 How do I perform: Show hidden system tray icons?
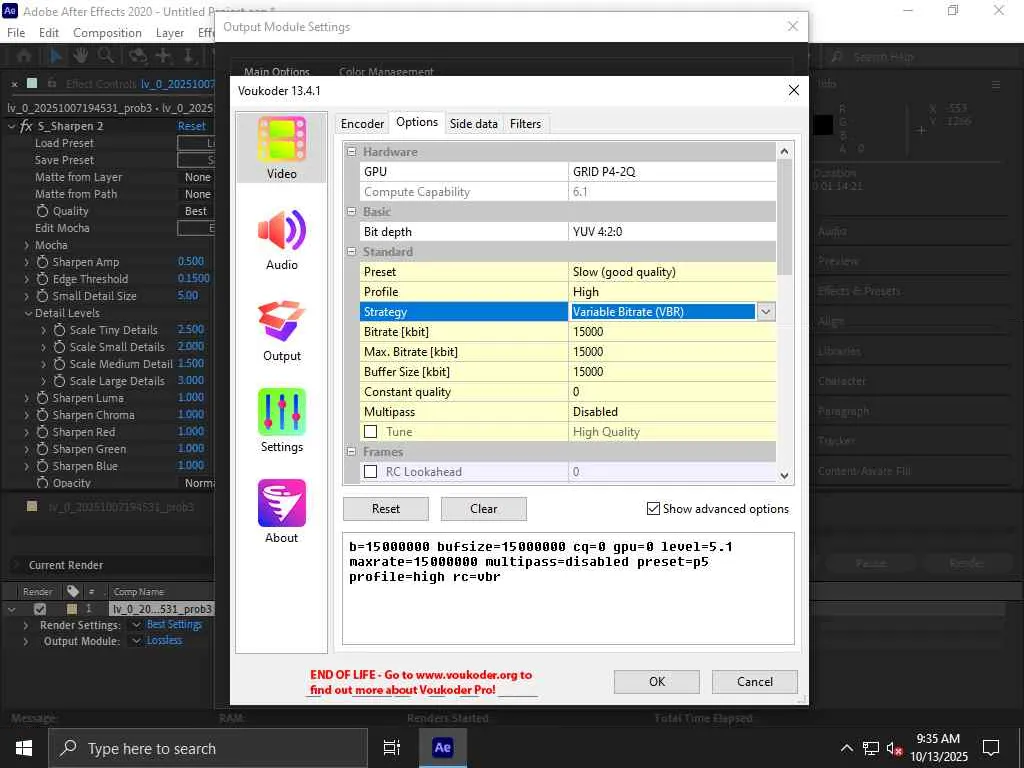click(x=846, y=748)
